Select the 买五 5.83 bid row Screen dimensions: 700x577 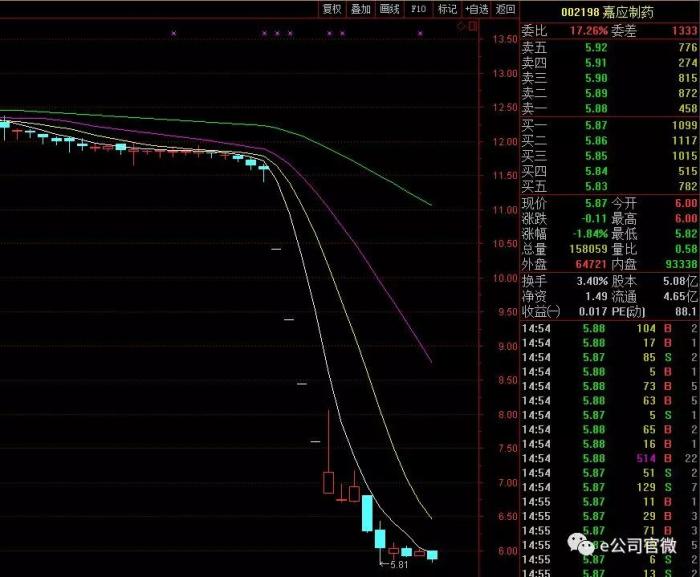(610, 186)
